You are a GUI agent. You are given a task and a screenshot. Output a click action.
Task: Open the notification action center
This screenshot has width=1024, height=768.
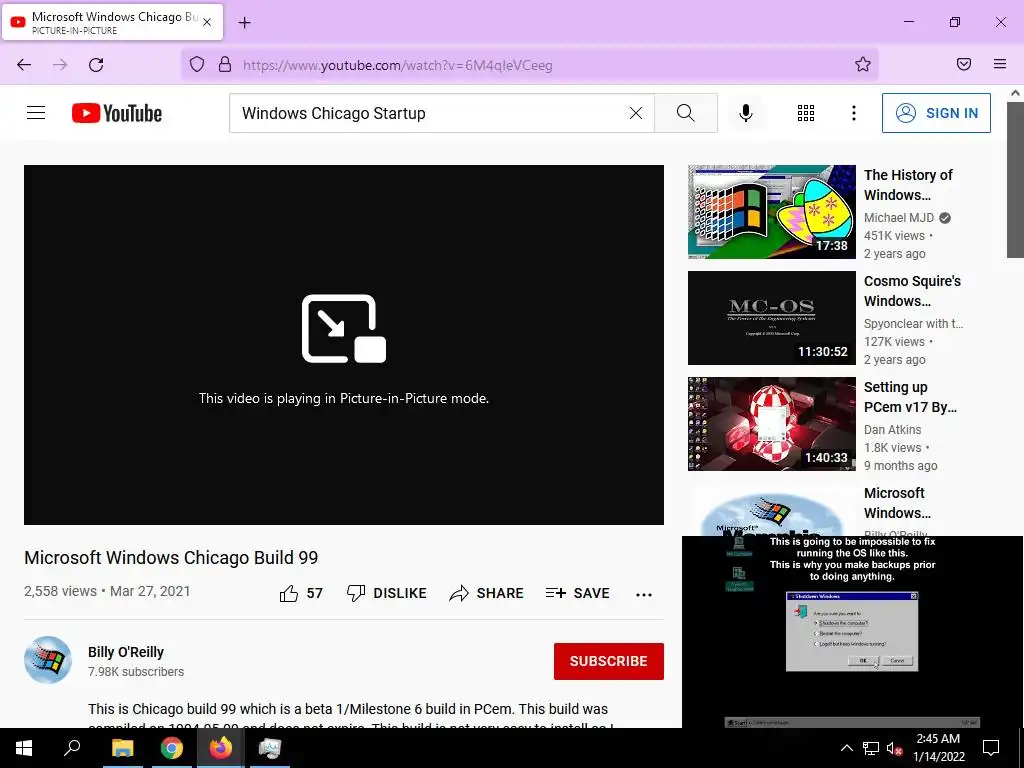pyautogui.click(x=991, y=748)
